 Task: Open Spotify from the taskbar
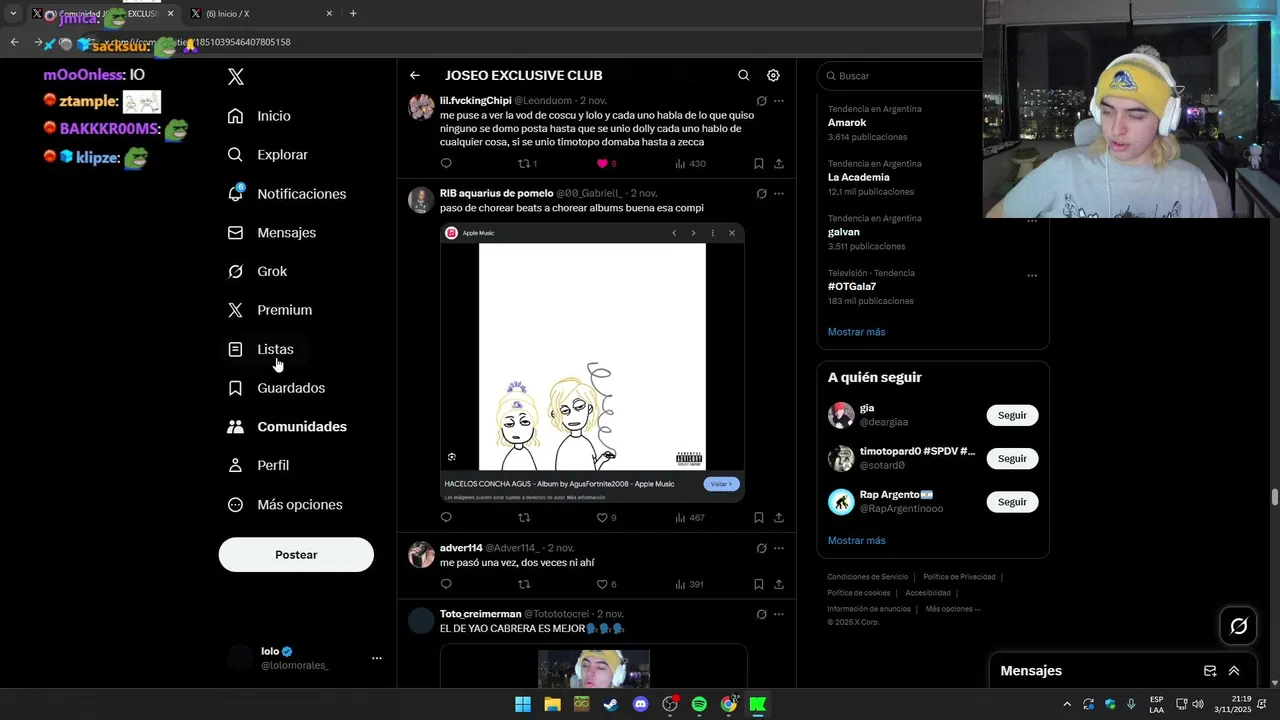coord(699,704)
